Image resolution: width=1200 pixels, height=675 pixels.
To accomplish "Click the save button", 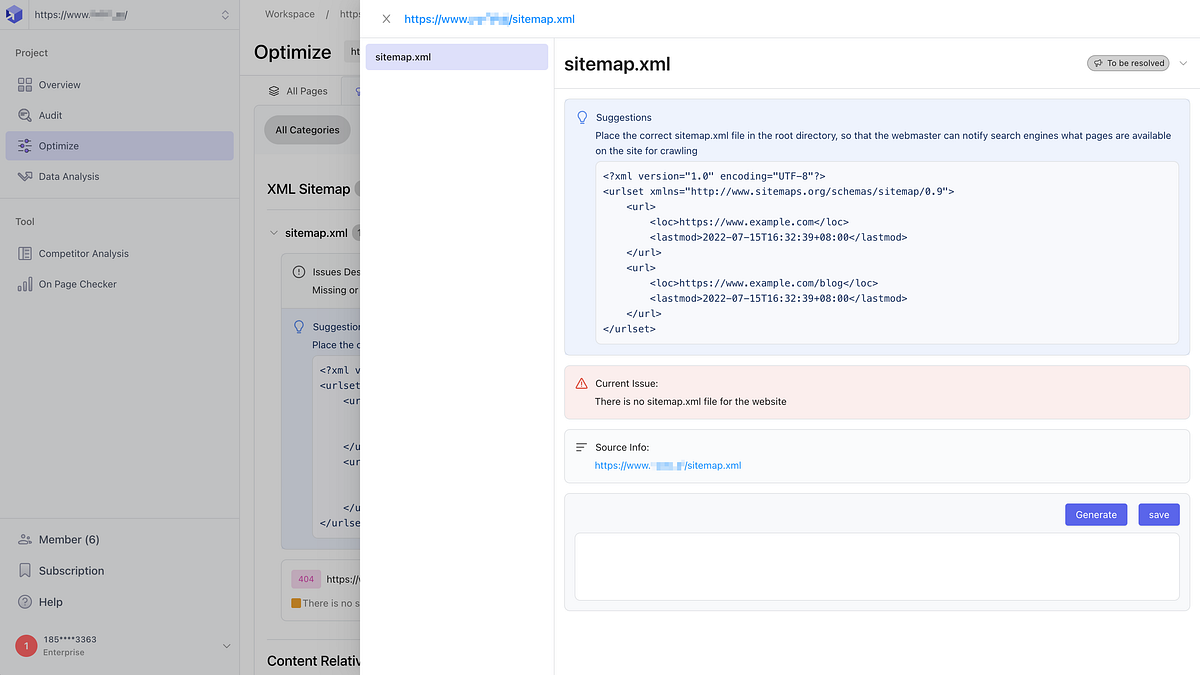I will click(x=1159, y=515).
